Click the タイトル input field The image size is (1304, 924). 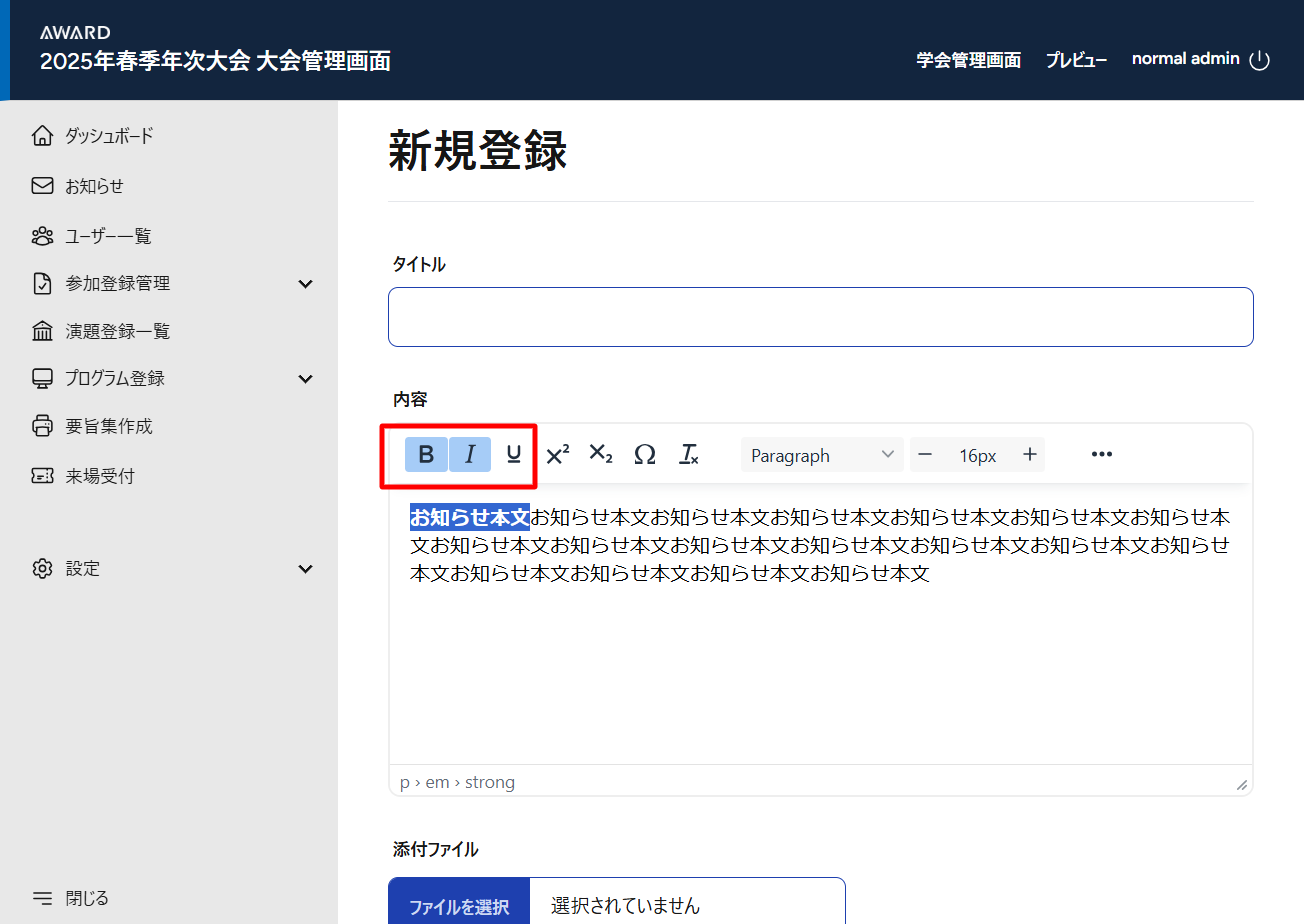(820, 317)
